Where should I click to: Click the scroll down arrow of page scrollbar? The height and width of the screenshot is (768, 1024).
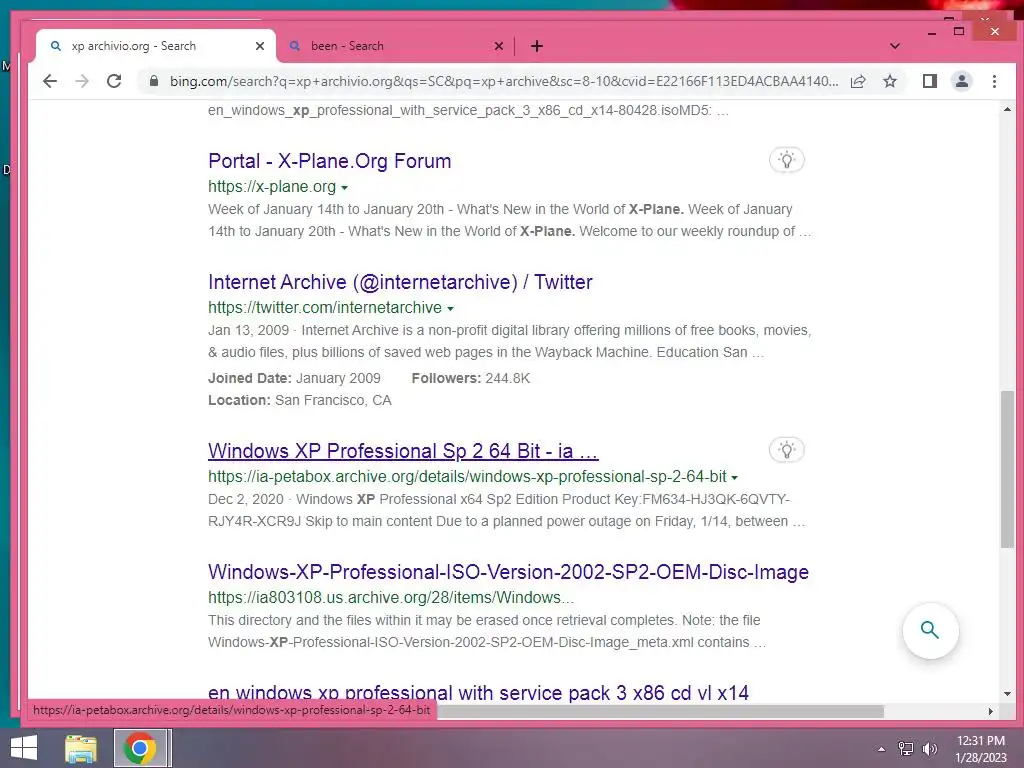[1007, 694]
